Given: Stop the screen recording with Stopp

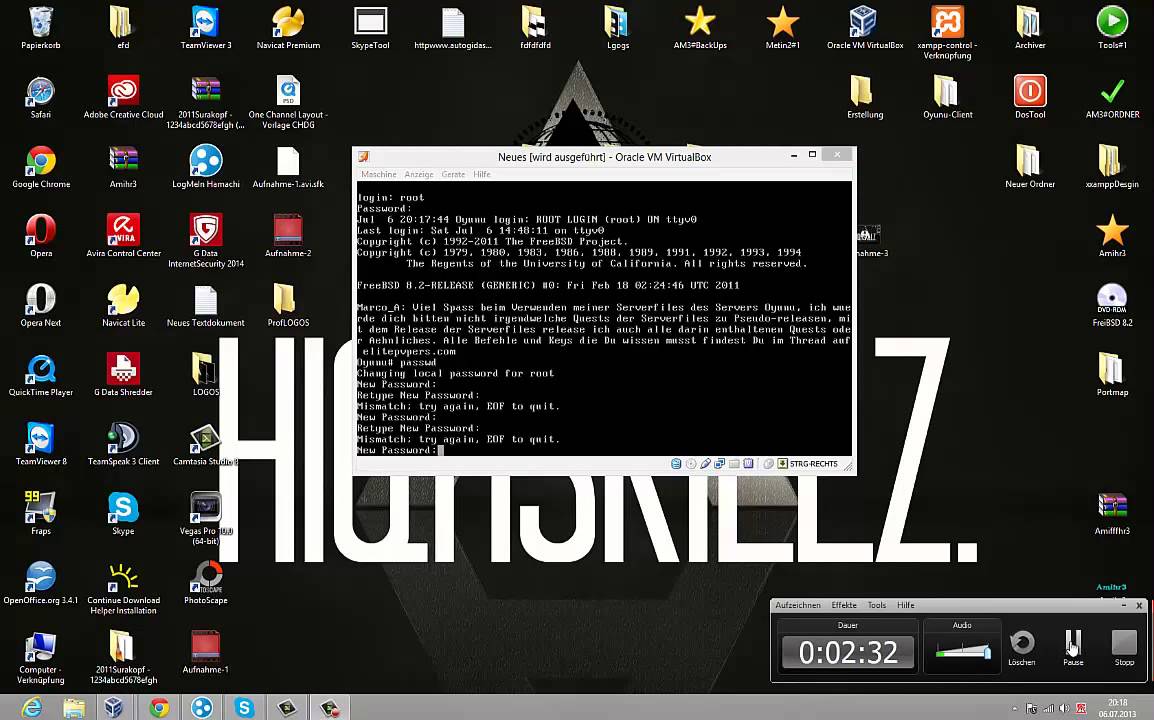Looking at the screenshot, I should 1124,648.
